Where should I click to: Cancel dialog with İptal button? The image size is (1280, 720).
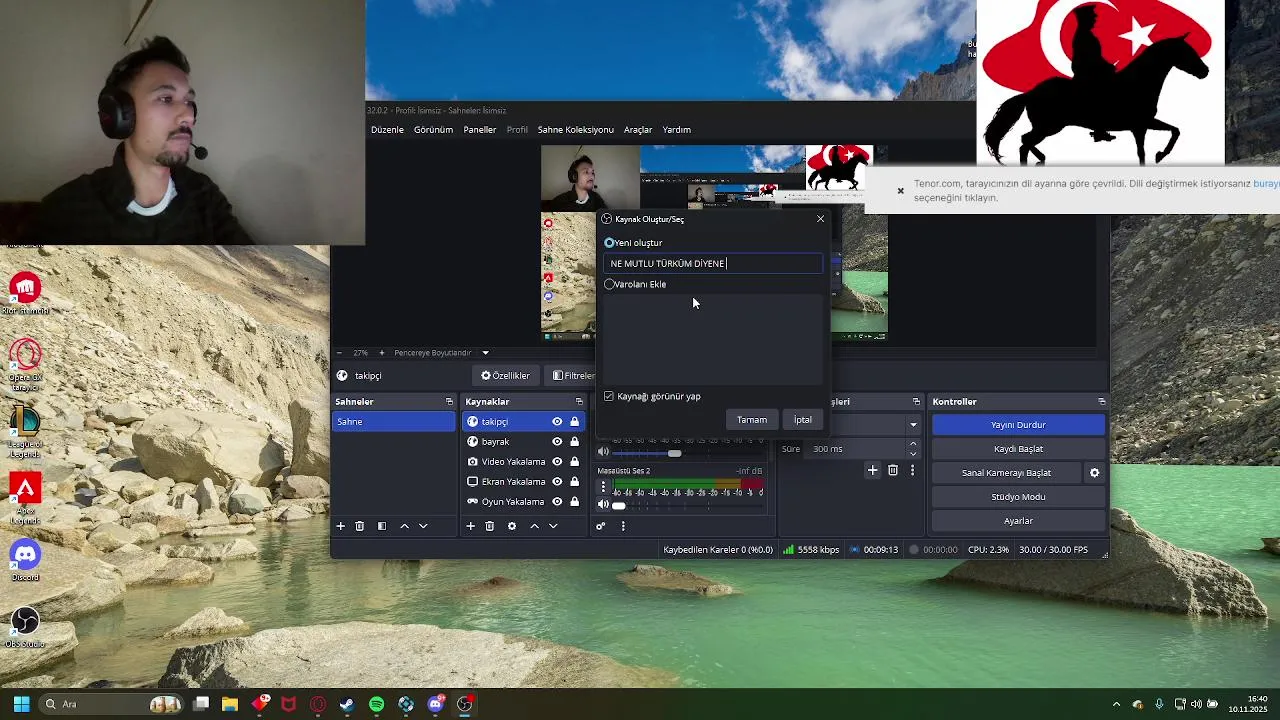click(803, 420)
